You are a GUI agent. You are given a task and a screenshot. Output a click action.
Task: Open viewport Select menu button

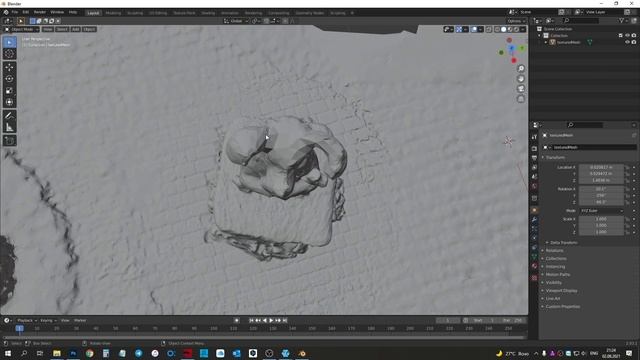tap(62, 29)
